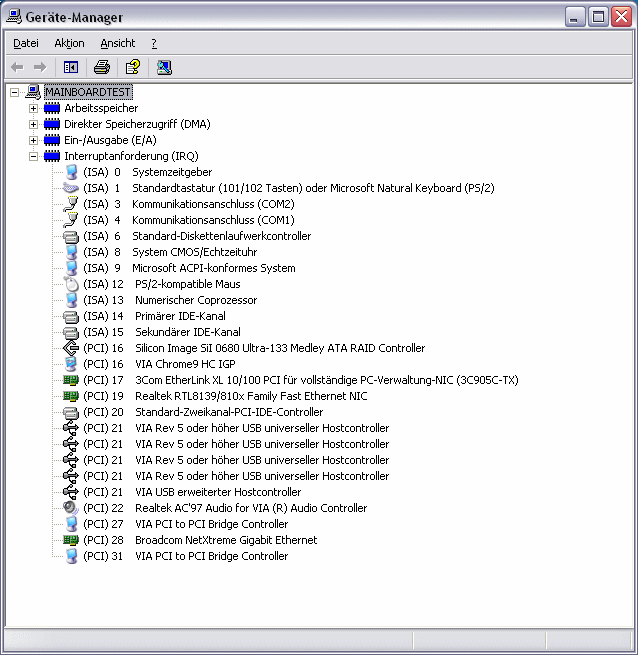Click the Interruptanforderung (IRQ) chip icon
This screenshot has width=638, height=655.
point(52,156)
